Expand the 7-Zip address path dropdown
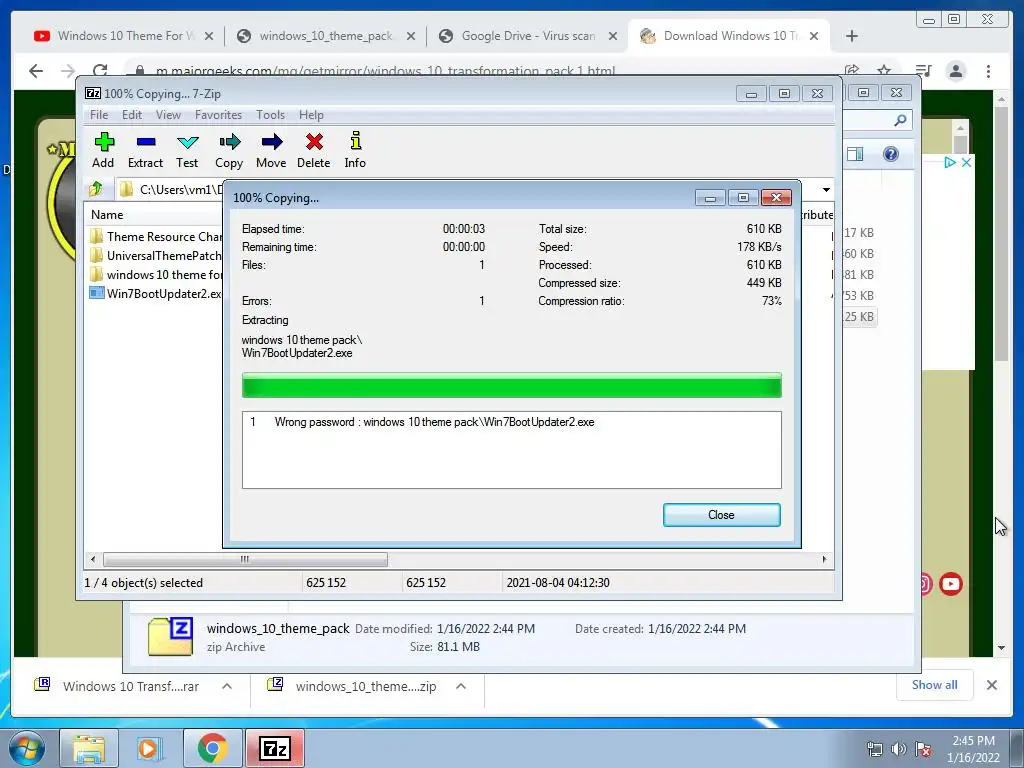This screenshot has width=1024, height=768. 826,190
